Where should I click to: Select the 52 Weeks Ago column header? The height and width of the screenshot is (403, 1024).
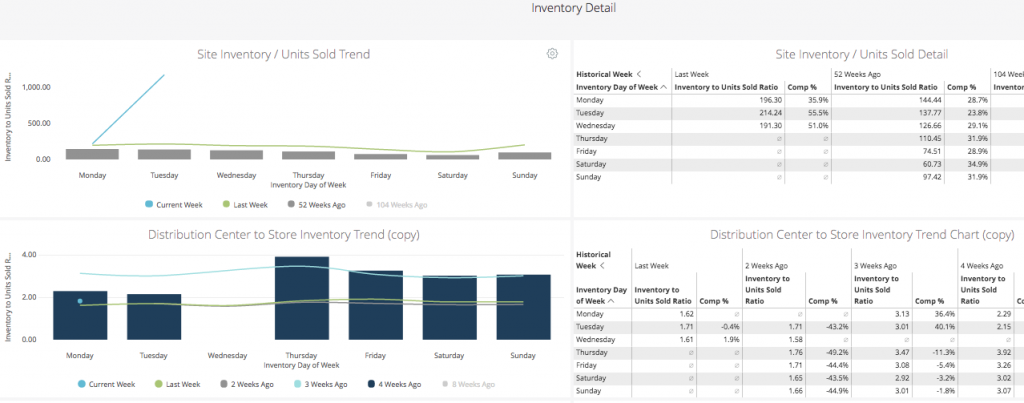click(858, 74)
